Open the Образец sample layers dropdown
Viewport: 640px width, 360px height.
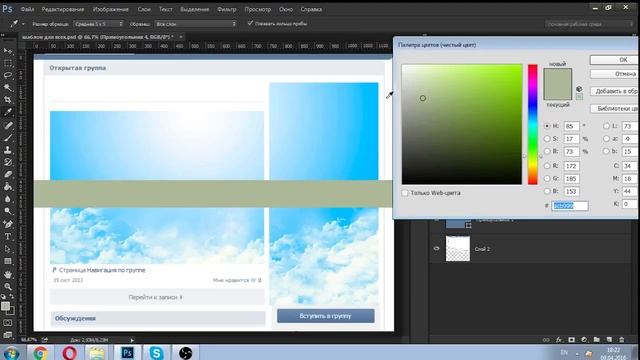coord(196,24)
